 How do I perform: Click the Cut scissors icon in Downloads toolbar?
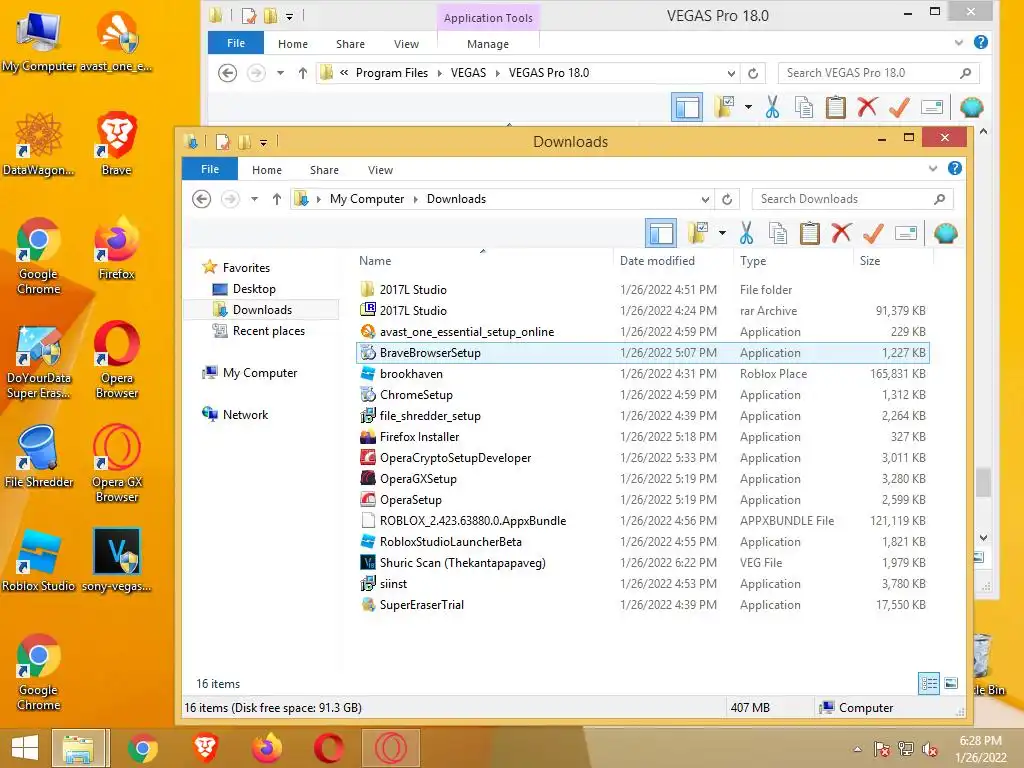pyautogui.click(x=746, y=233)
